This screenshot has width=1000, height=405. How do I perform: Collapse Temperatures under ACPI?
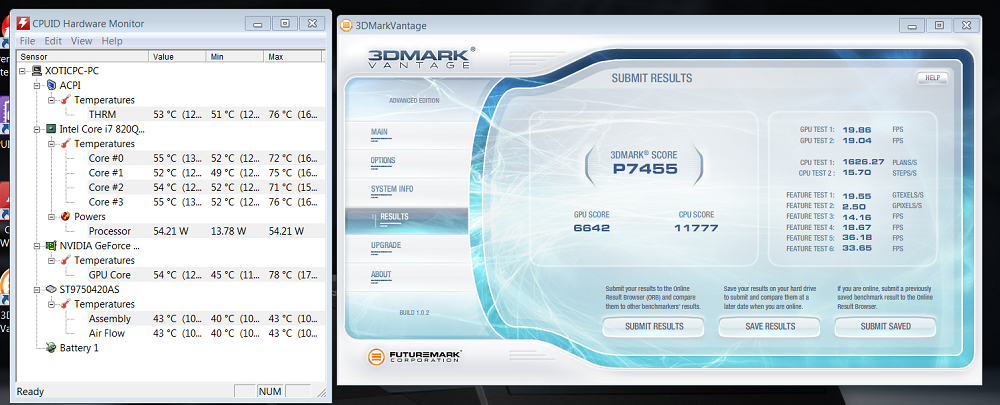click(51, 100)
